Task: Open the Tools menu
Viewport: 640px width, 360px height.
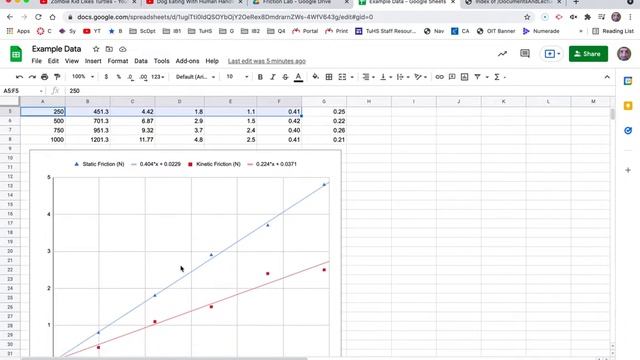Action: point(161,61)
